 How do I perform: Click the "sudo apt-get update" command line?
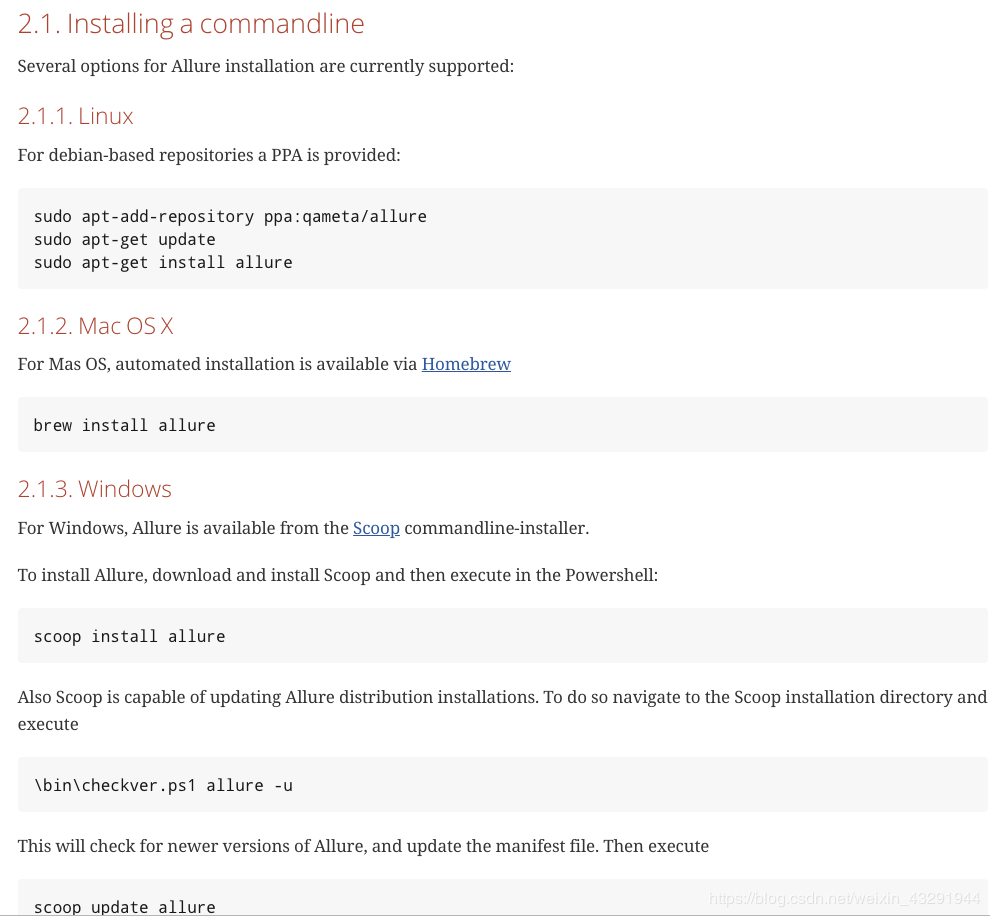[x=125, y=239]
